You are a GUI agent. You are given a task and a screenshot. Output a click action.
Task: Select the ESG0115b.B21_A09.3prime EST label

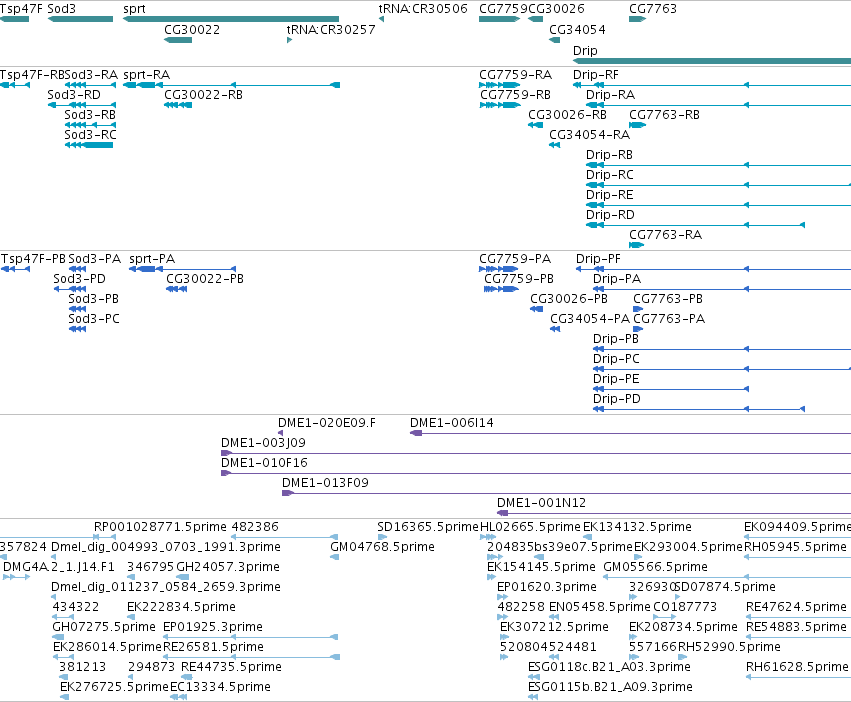click(610, 687)
